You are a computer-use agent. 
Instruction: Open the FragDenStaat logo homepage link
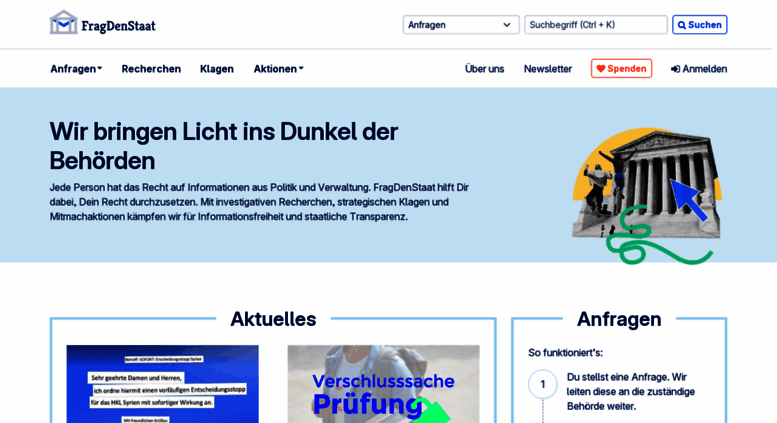pos(103,23)
